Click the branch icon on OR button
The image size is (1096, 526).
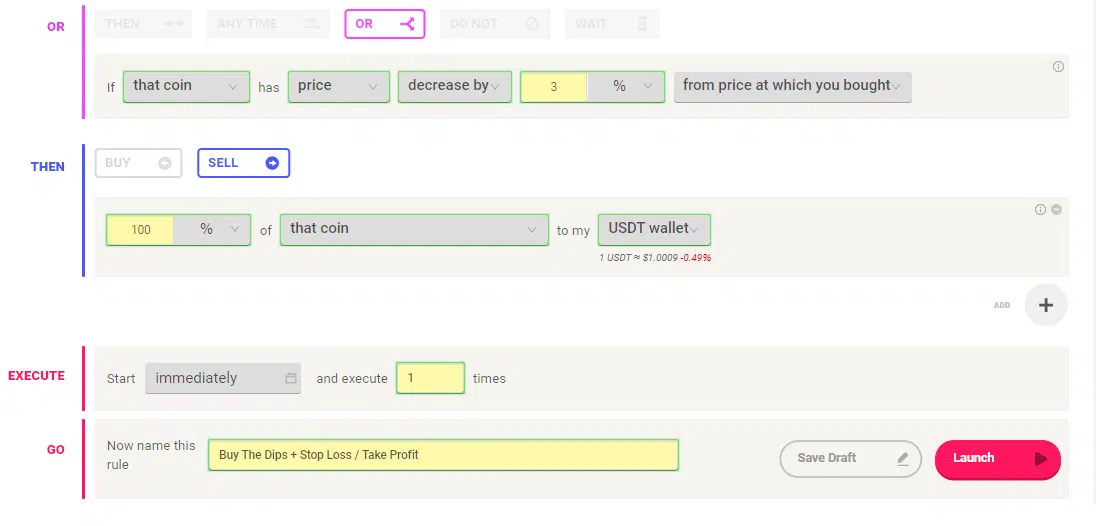[x=407, y=24]
